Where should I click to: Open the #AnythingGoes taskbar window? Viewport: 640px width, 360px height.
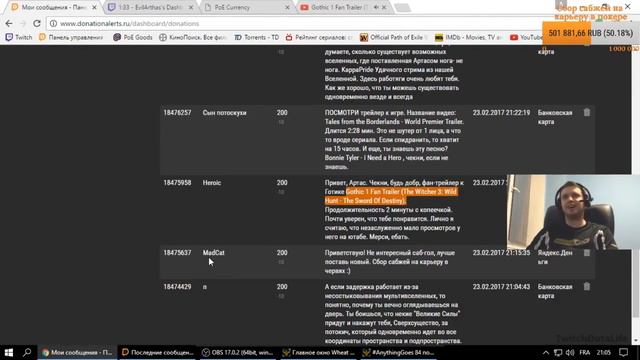tap(398, 352)
